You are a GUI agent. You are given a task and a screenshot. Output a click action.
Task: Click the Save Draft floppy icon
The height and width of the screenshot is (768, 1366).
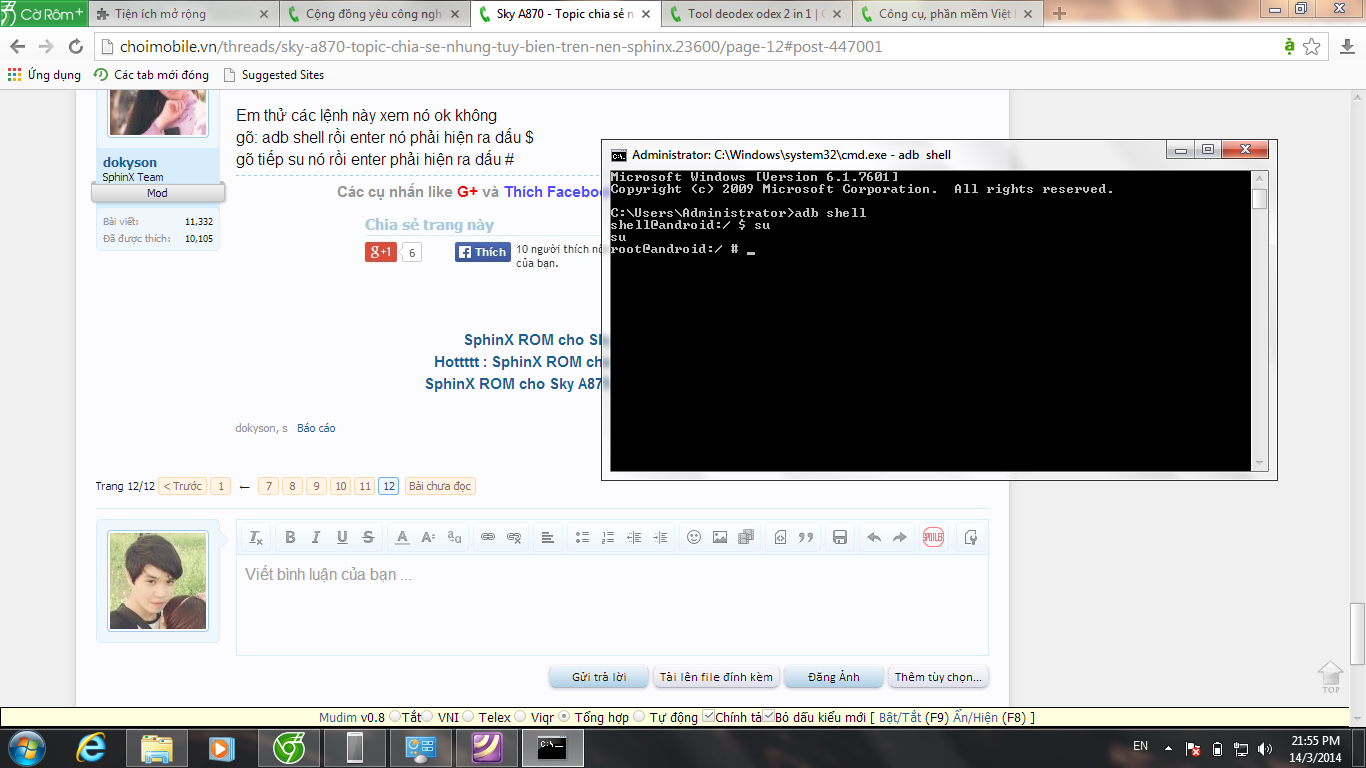click(x=840, y=537)
